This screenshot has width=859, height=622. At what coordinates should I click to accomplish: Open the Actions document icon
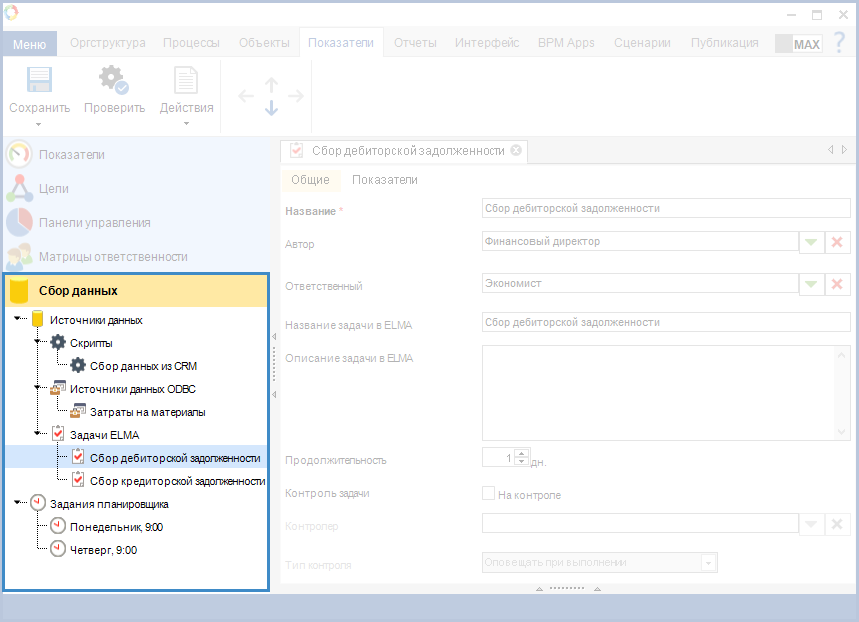(186, 82)
